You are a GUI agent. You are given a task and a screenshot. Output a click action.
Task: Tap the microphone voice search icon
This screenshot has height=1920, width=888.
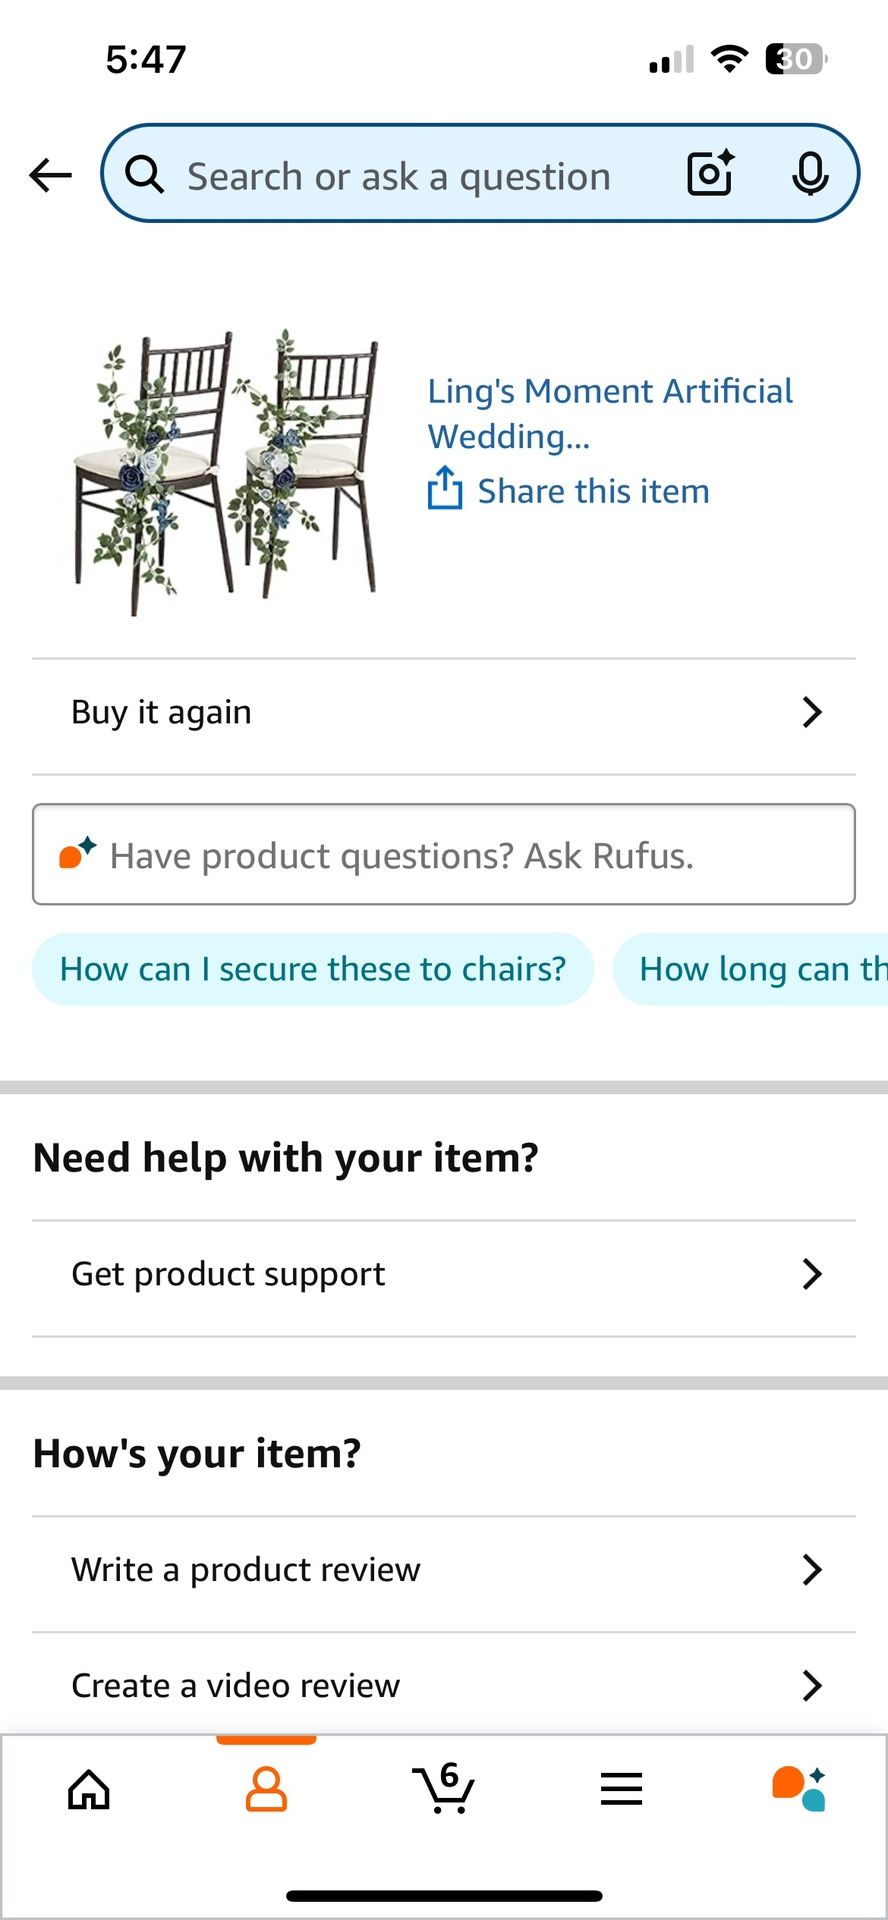pos(810,174)
